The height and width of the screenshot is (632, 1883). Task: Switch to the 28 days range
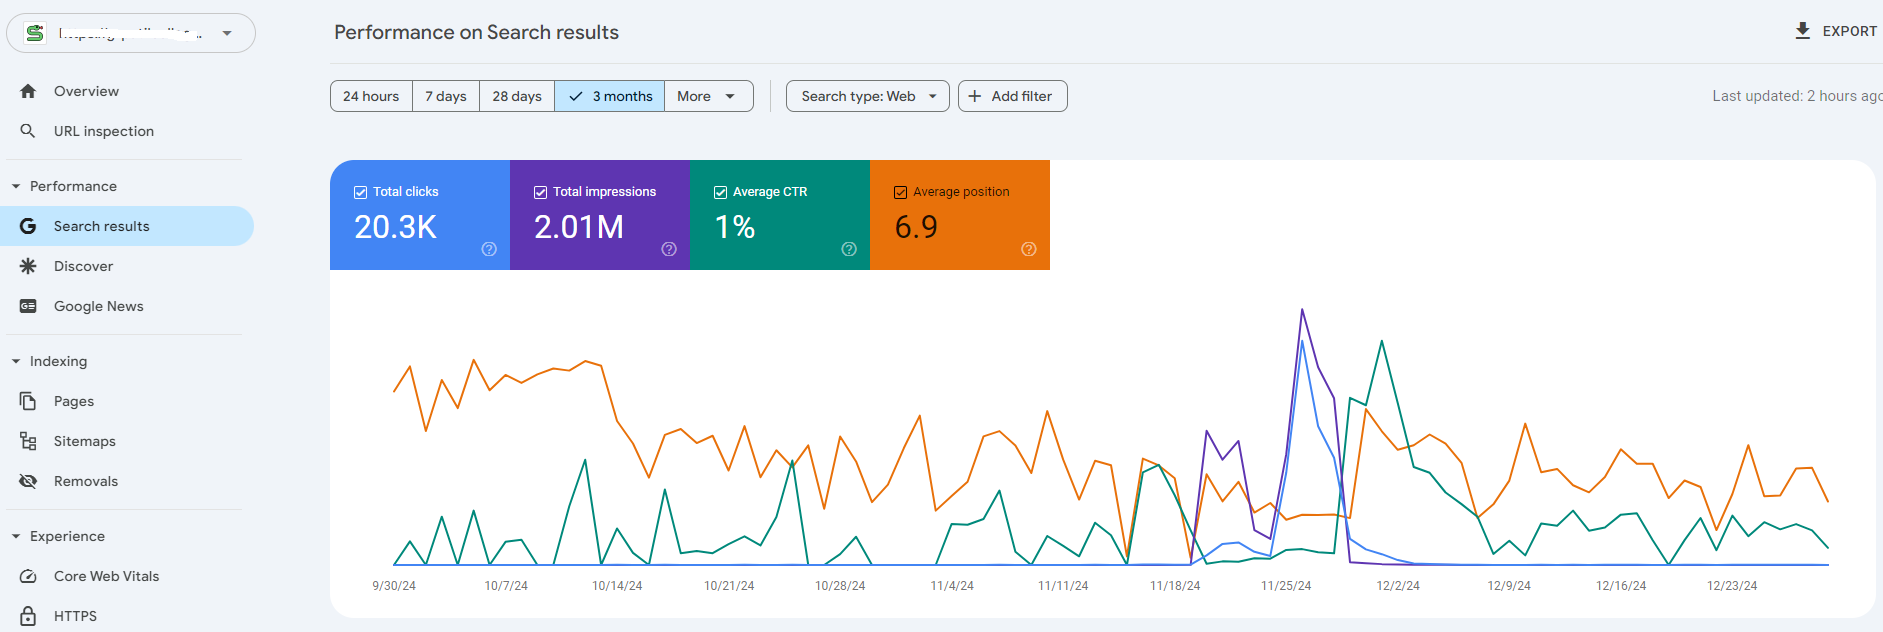517,96
